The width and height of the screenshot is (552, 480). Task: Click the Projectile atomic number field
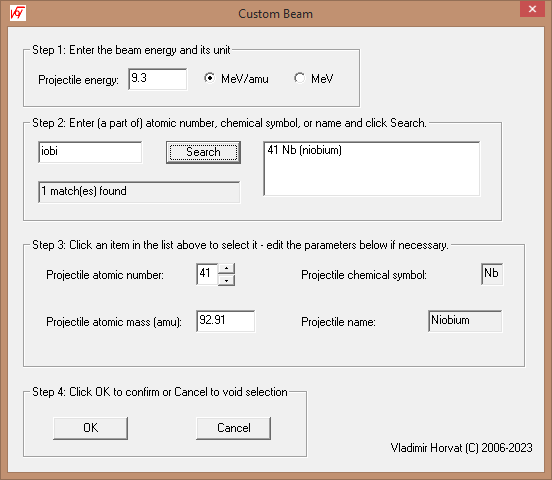[x=207, y=274]
